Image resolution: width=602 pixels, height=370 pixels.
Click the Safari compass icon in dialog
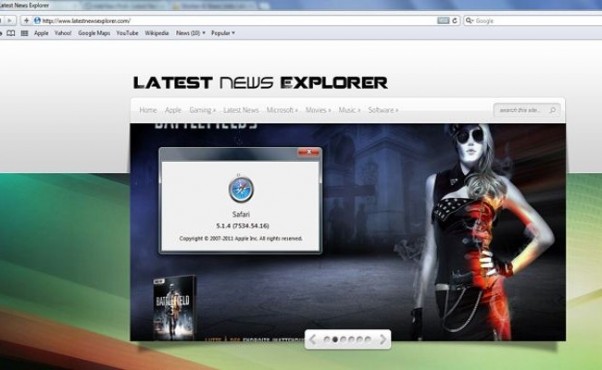tap(241, 189)
